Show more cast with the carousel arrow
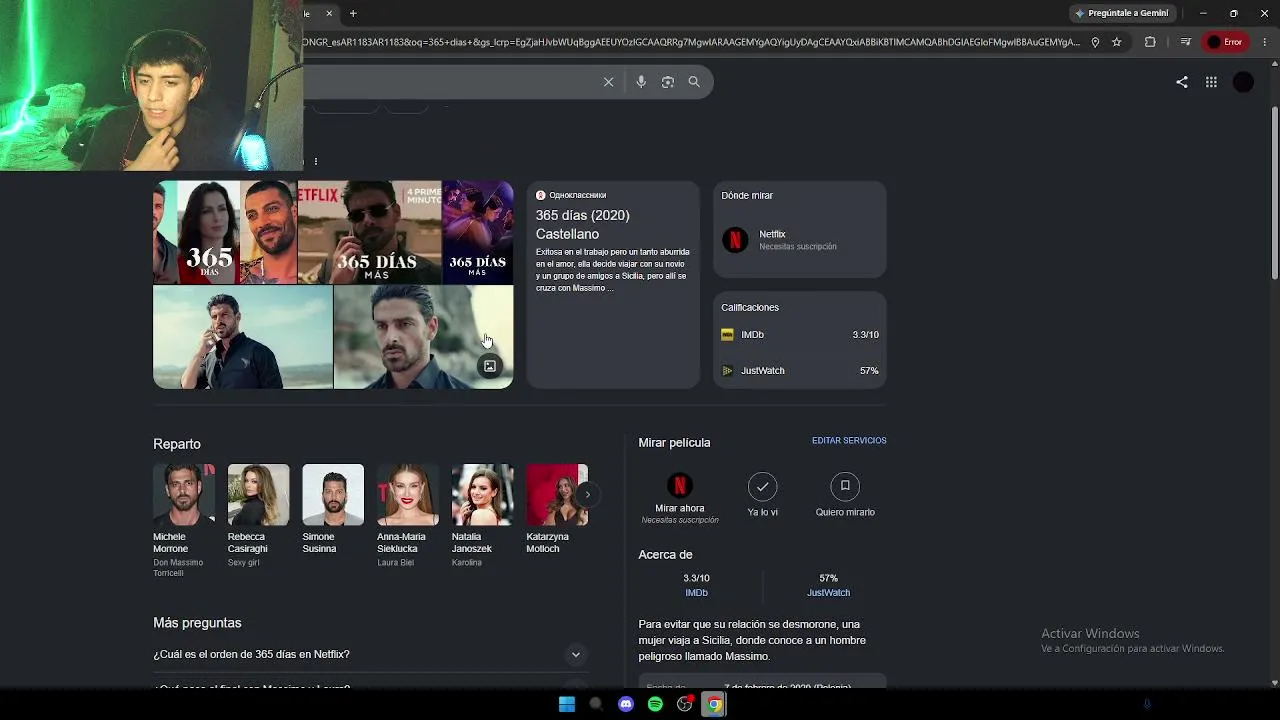 [x=587, y=494]
